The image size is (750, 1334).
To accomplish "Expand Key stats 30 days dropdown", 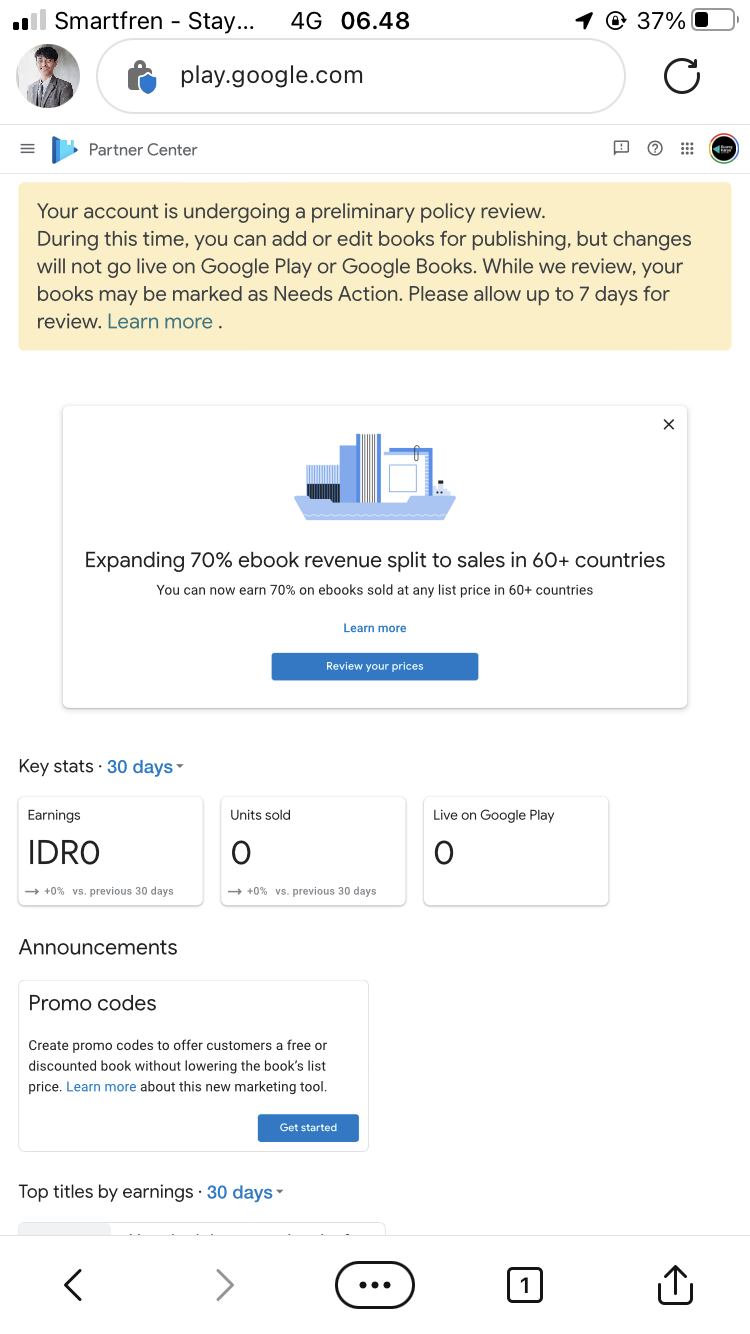I will point(145,767).
